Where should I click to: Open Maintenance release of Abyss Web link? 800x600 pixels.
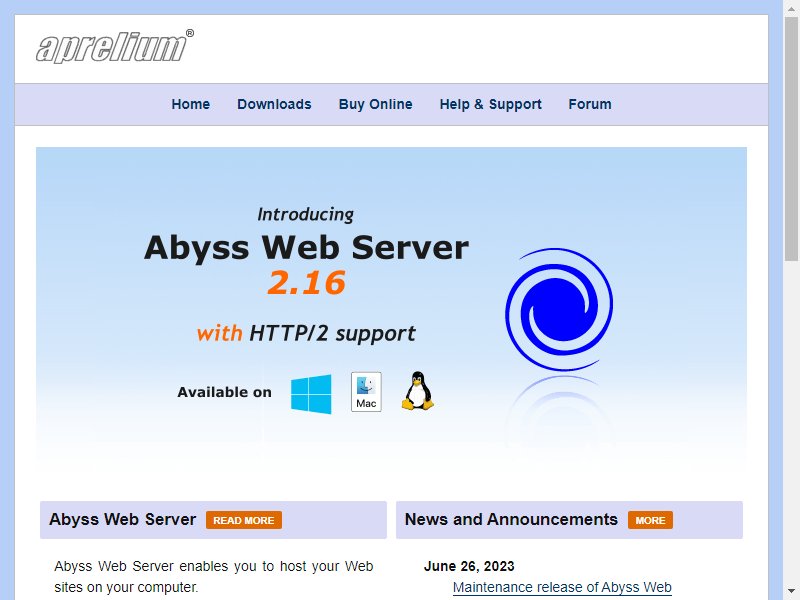[562, 587]
